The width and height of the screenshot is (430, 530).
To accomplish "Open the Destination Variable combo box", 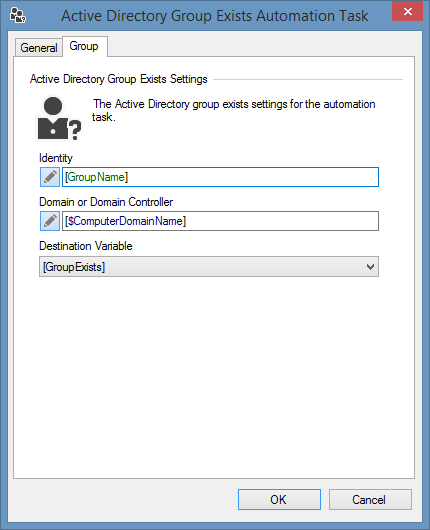I will point(209,267).
